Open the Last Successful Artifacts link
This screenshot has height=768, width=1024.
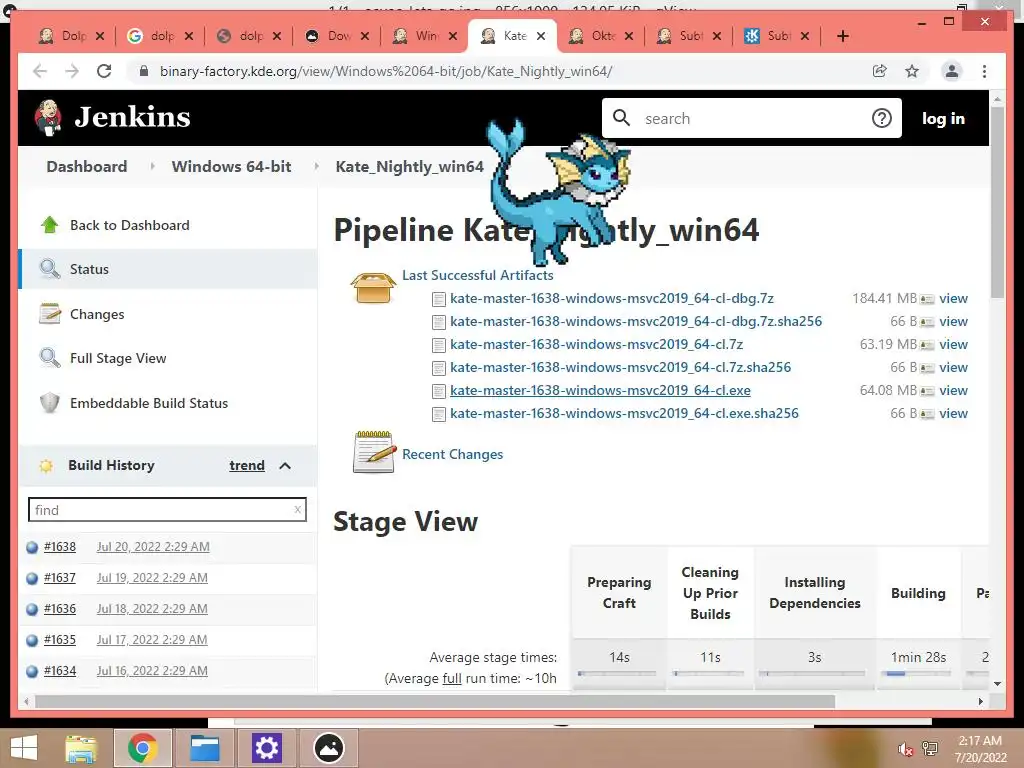(x=477, y=275)
